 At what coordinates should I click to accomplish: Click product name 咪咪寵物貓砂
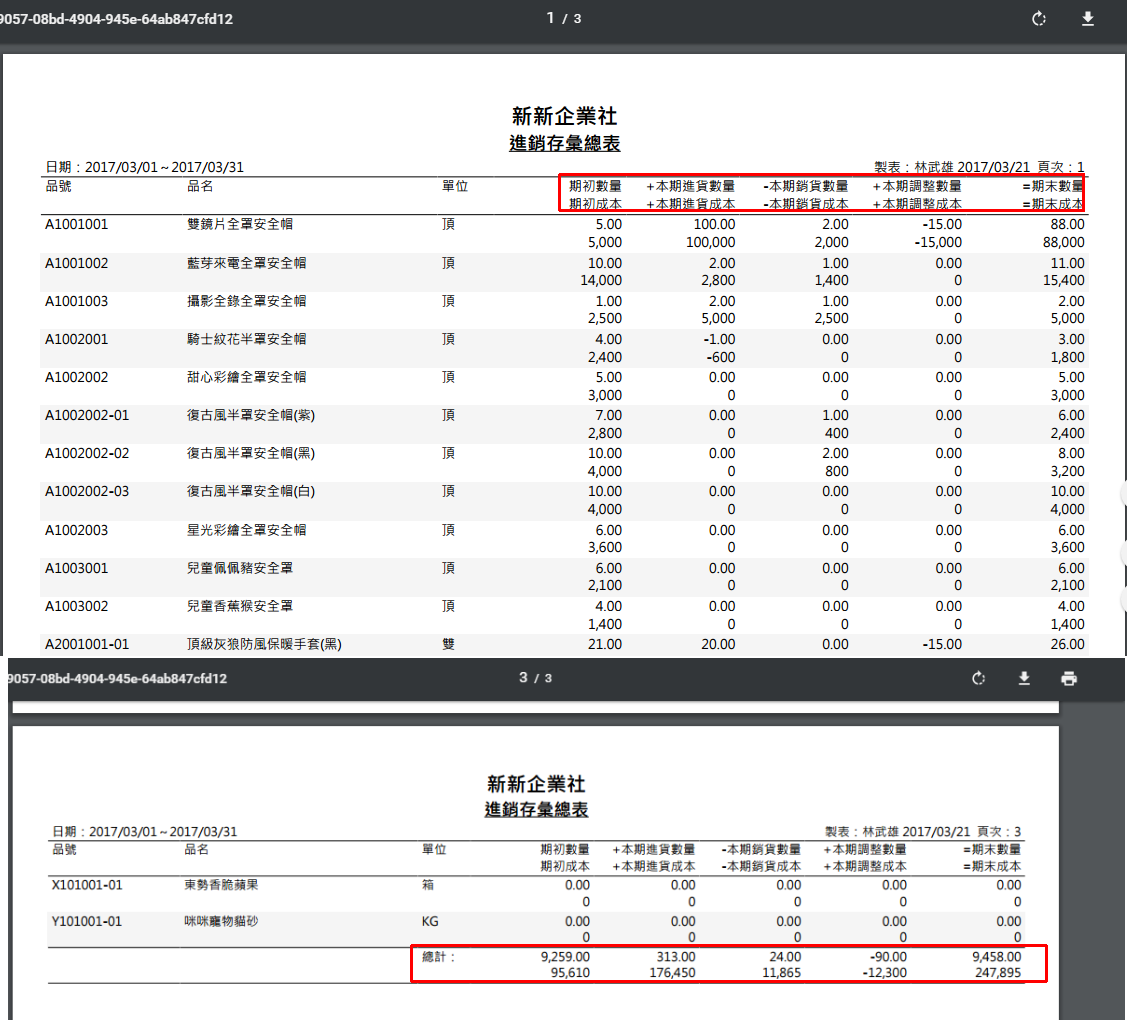[221, 922]
